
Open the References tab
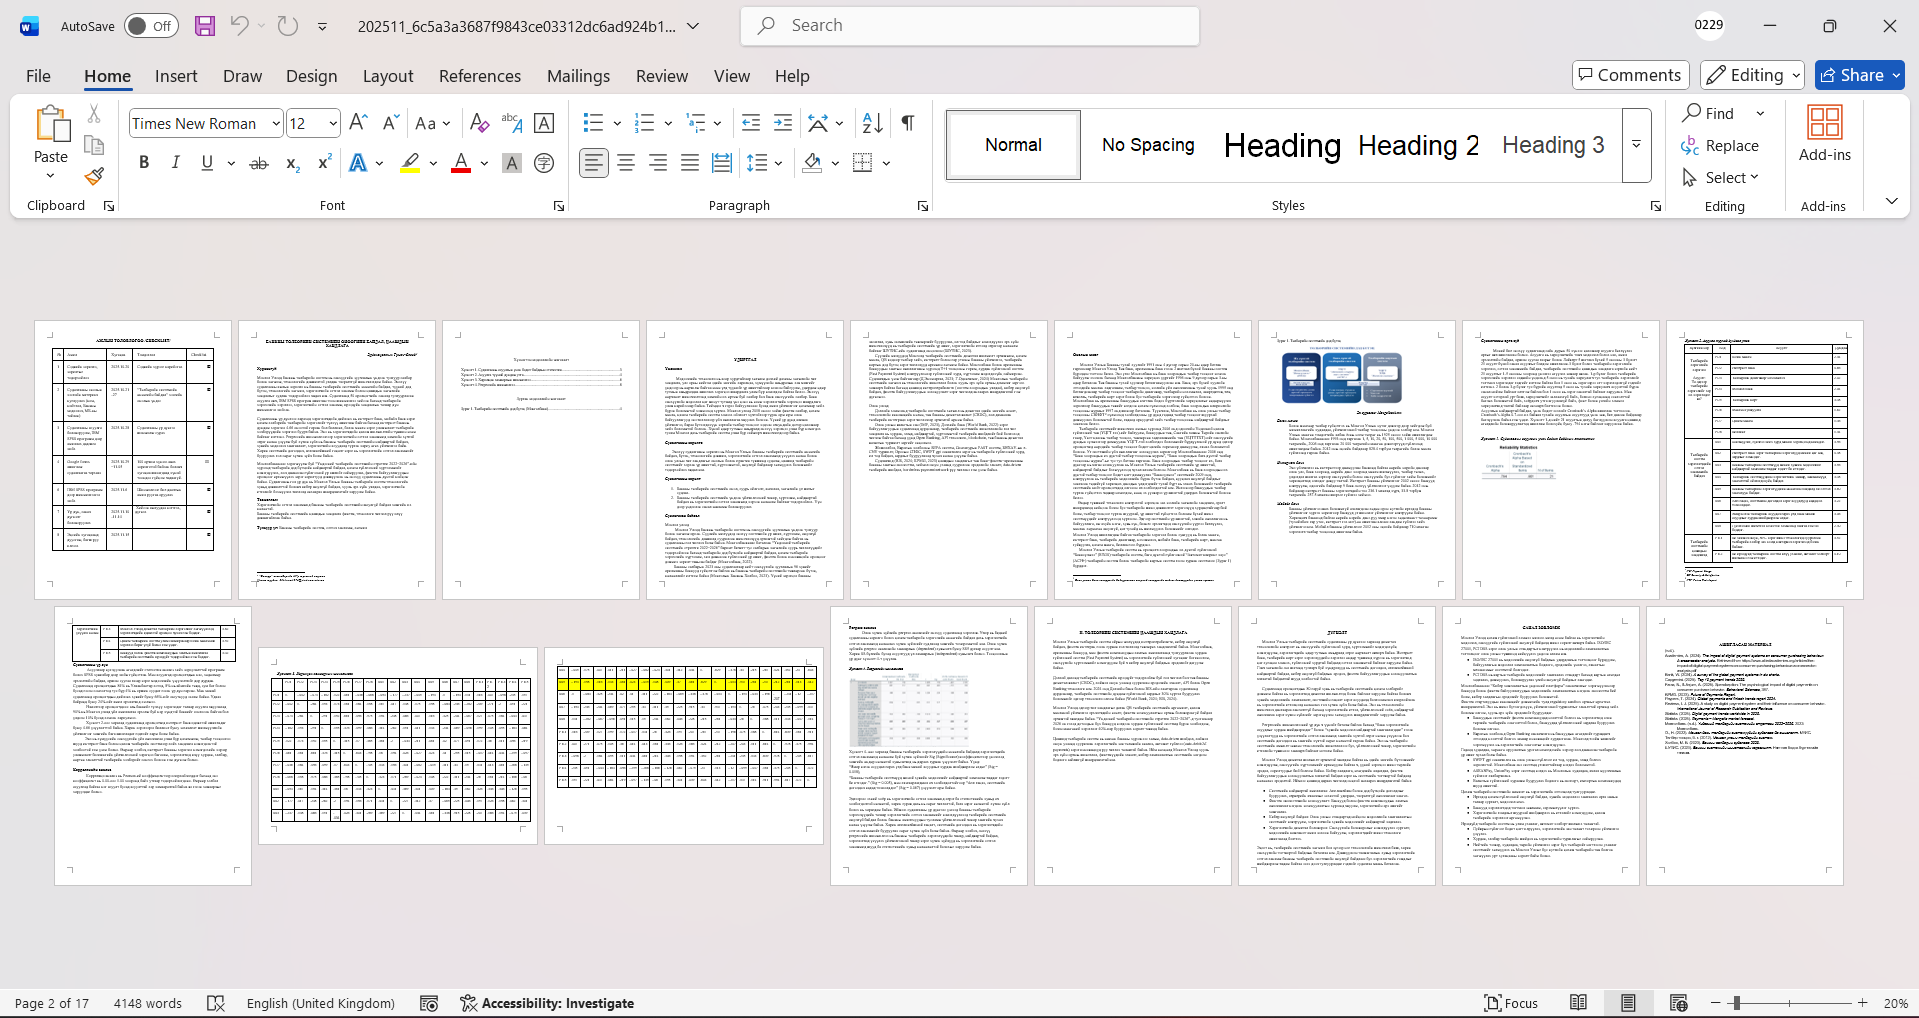(x=479, y=76)
